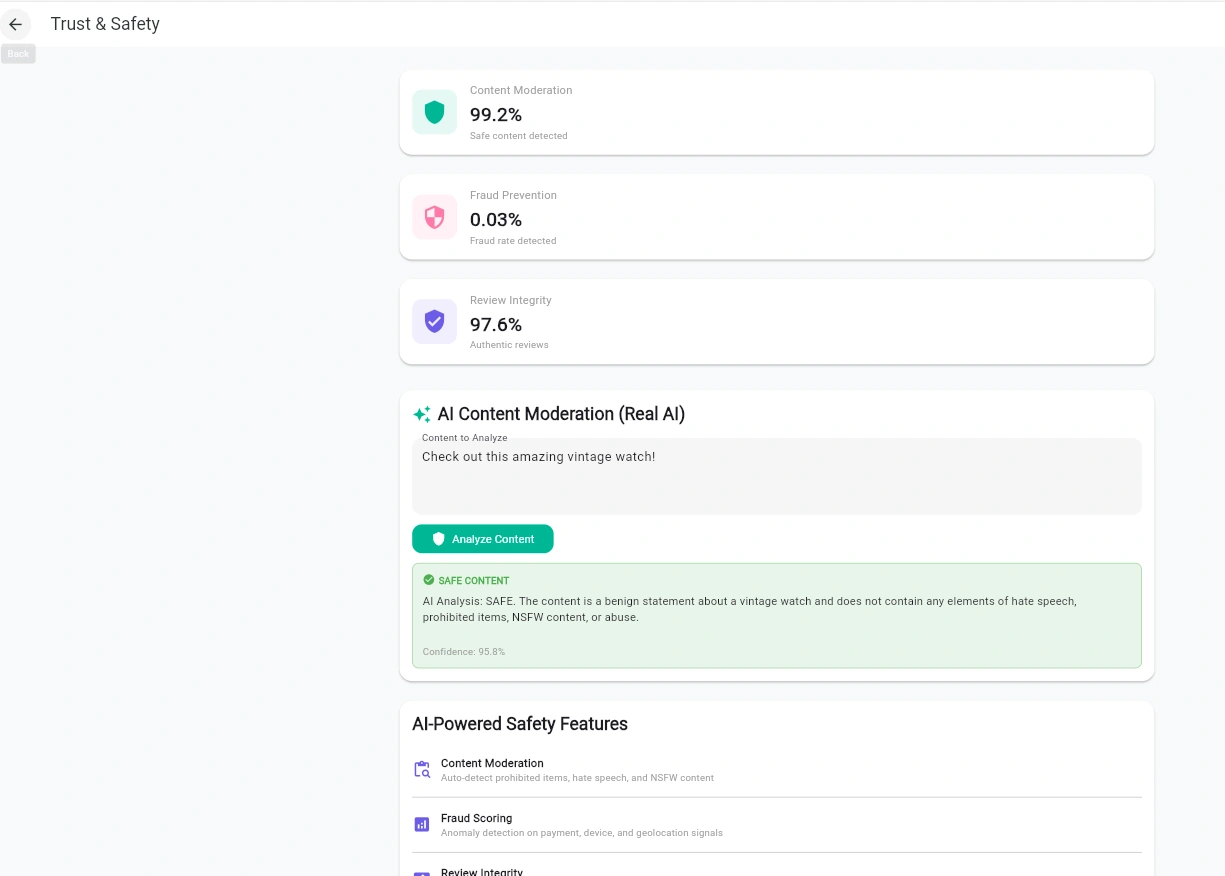Viewport: 1225px width, 876px height.
Task: Click the Trust & Safety page title
Action: 105,24
